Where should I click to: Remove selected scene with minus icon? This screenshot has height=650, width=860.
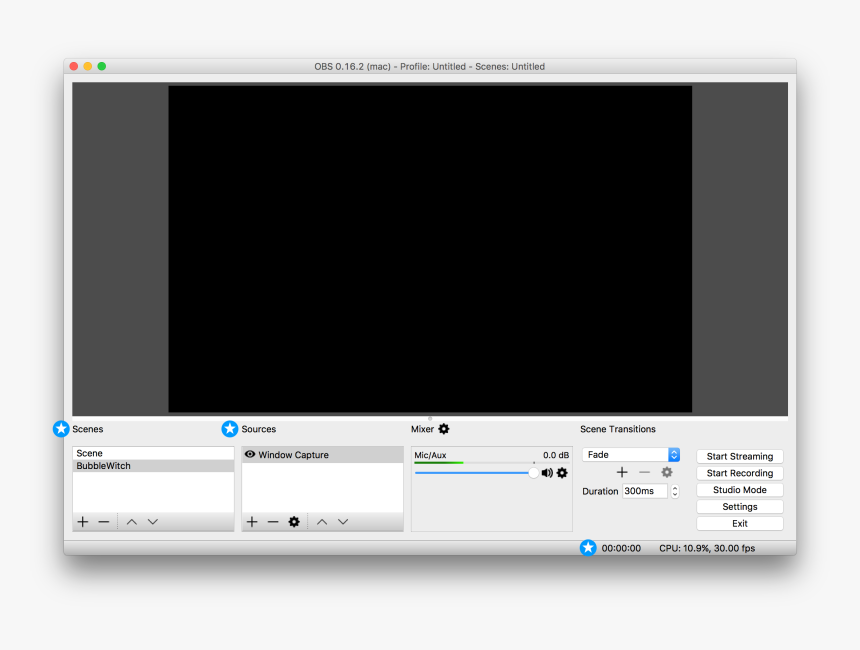pyautogui.click(x=104, y=522)
